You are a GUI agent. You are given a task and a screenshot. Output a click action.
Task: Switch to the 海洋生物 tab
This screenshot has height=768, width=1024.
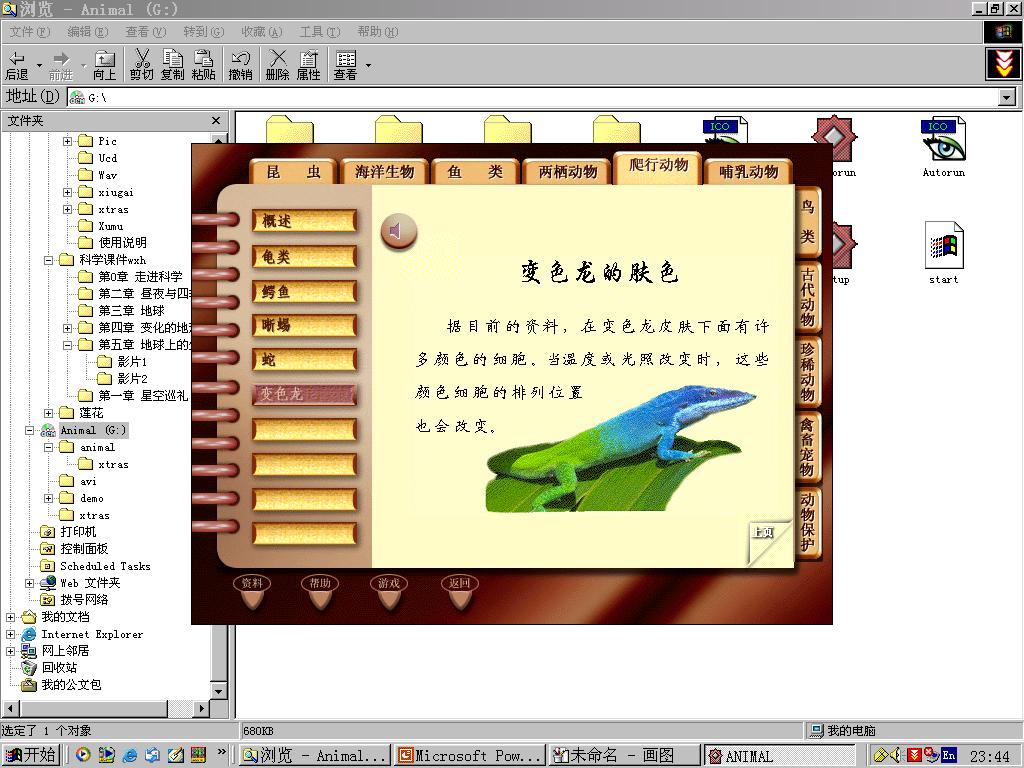tap(385, 172)
